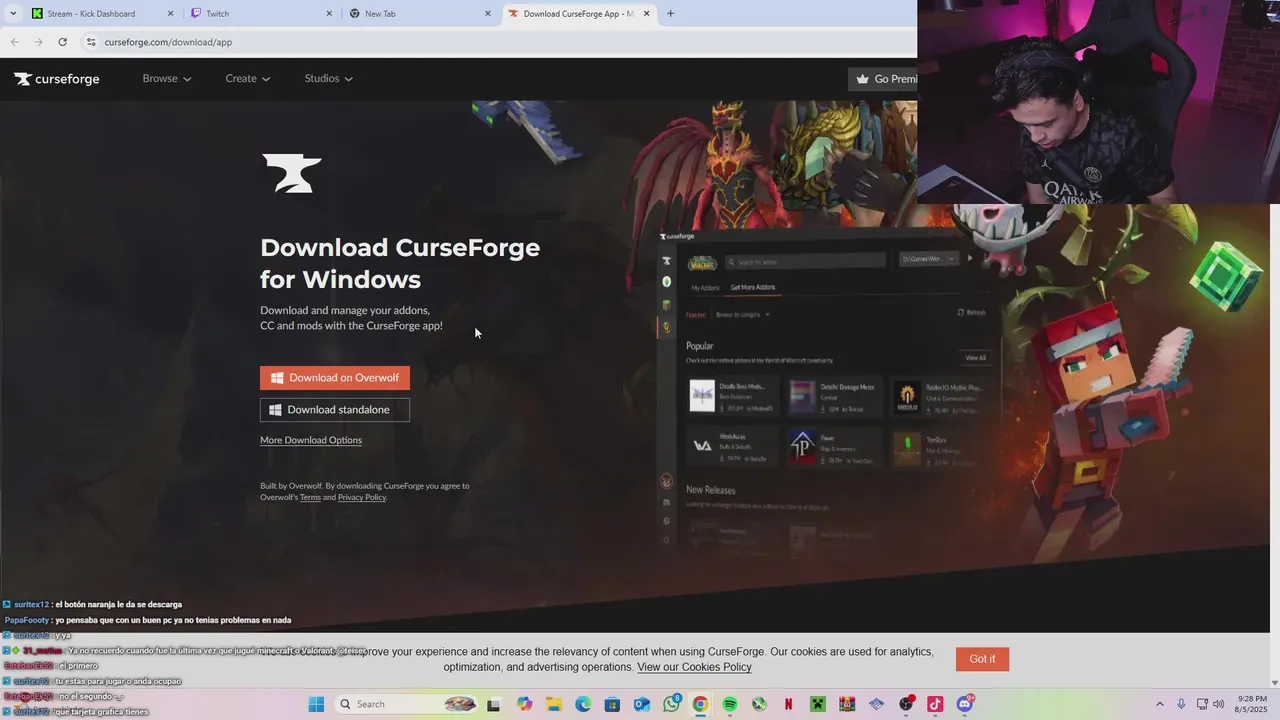
Task: Open Discord from the taskbar
Action: coord(965,704)
